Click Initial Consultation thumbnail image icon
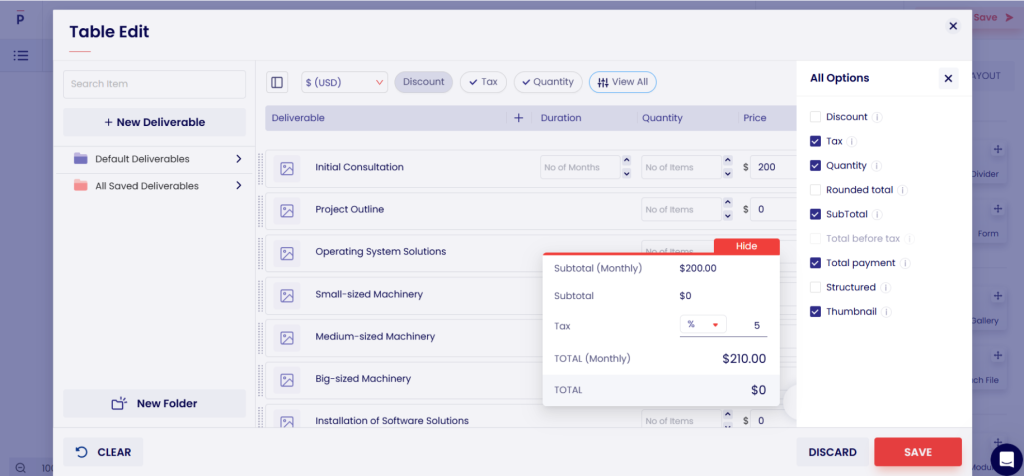 coord(287,168)
